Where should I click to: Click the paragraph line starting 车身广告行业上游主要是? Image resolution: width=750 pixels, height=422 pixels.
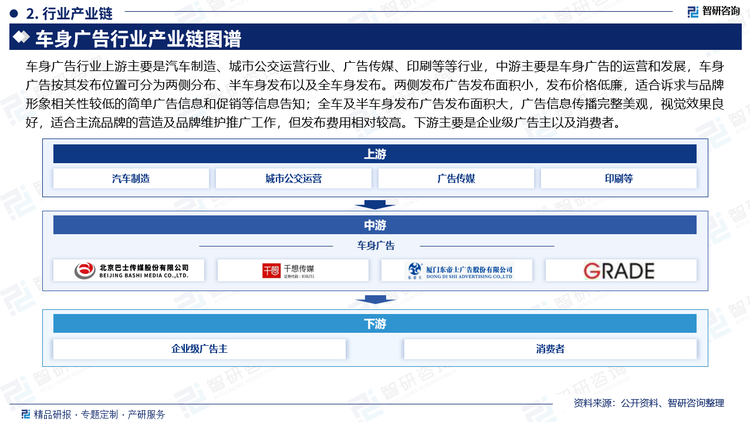point(375,66)
